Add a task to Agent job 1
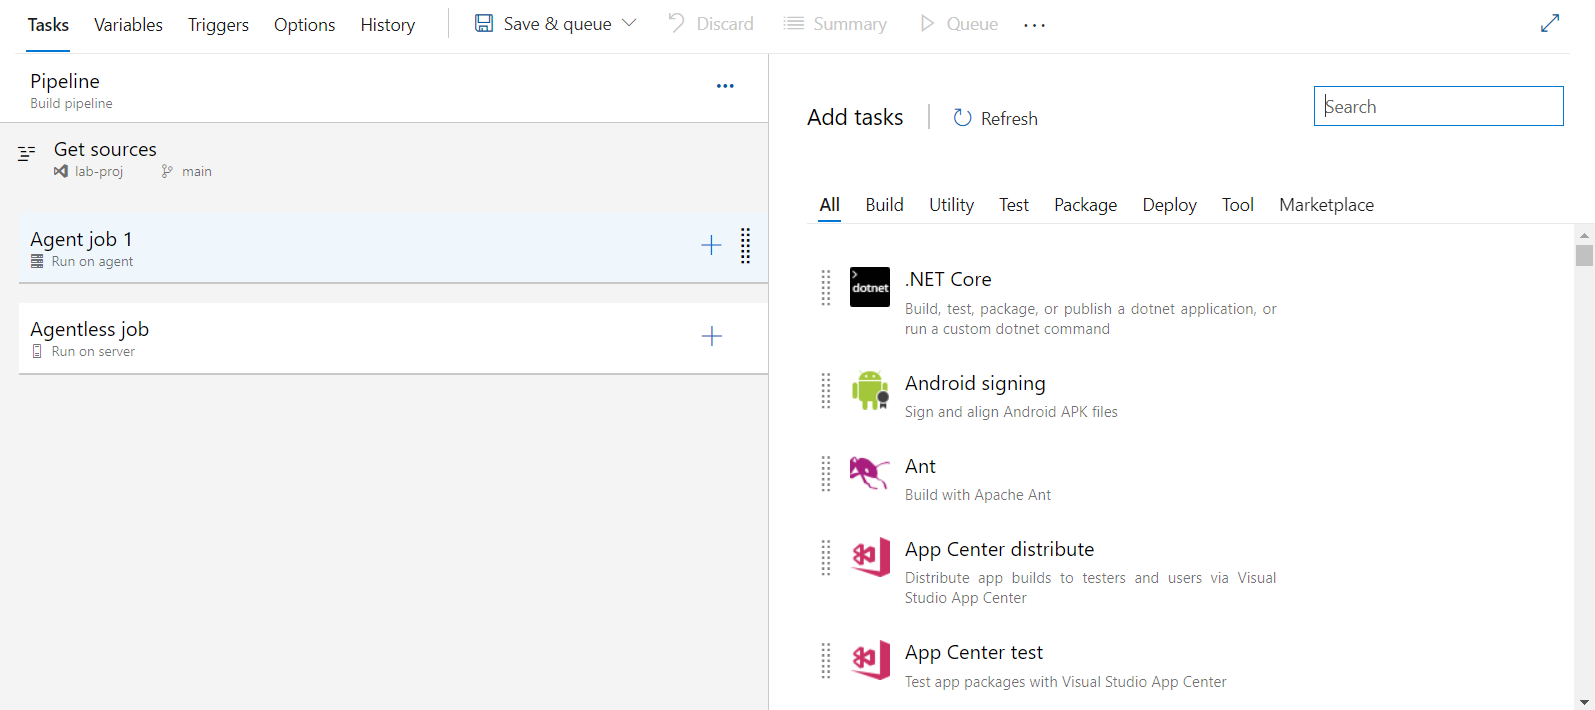The image size is (1595, 710). tap(711, 245)
